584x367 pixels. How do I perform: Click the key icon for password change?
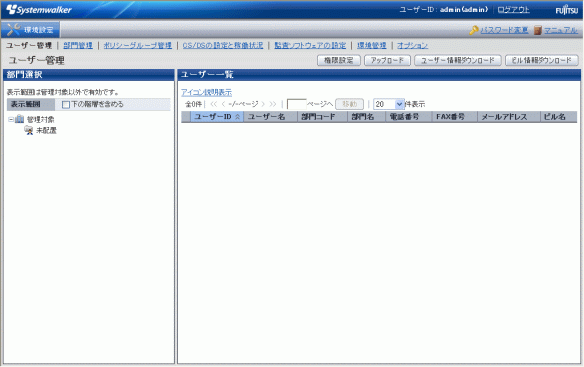(x=474, y=30)
